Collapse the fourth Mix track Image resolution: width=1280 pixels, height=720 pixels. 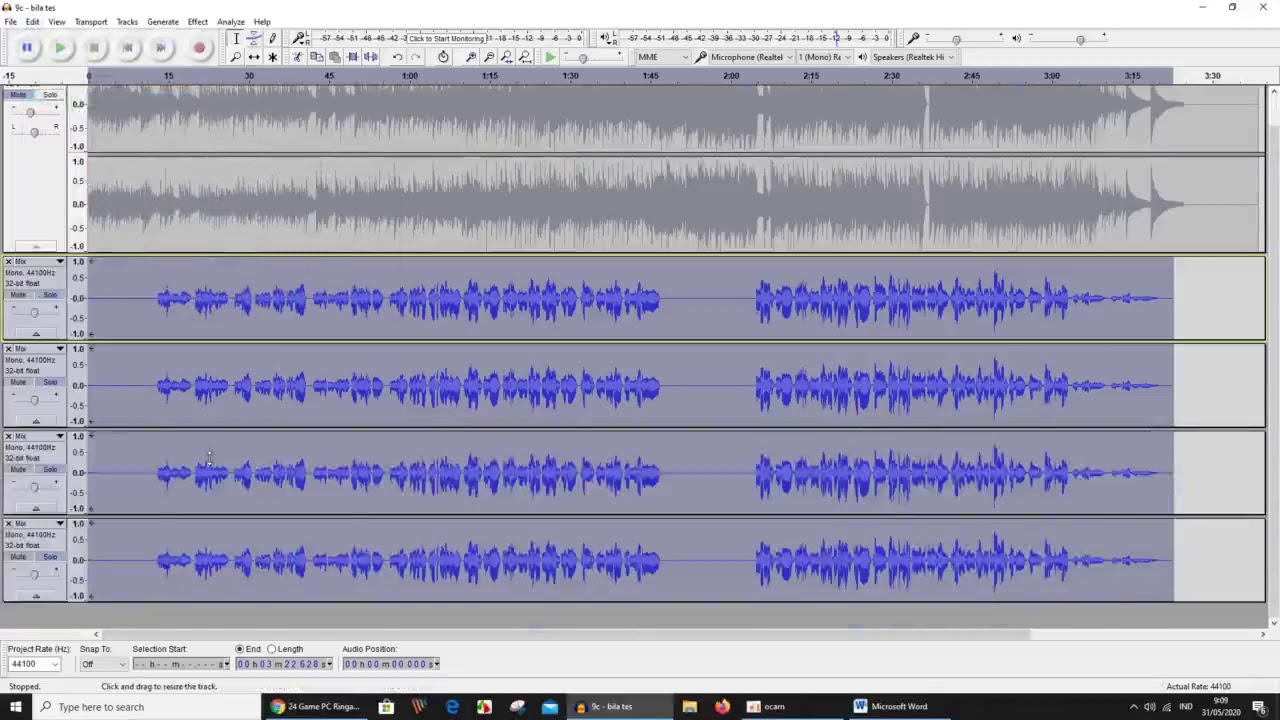point(35,596)
